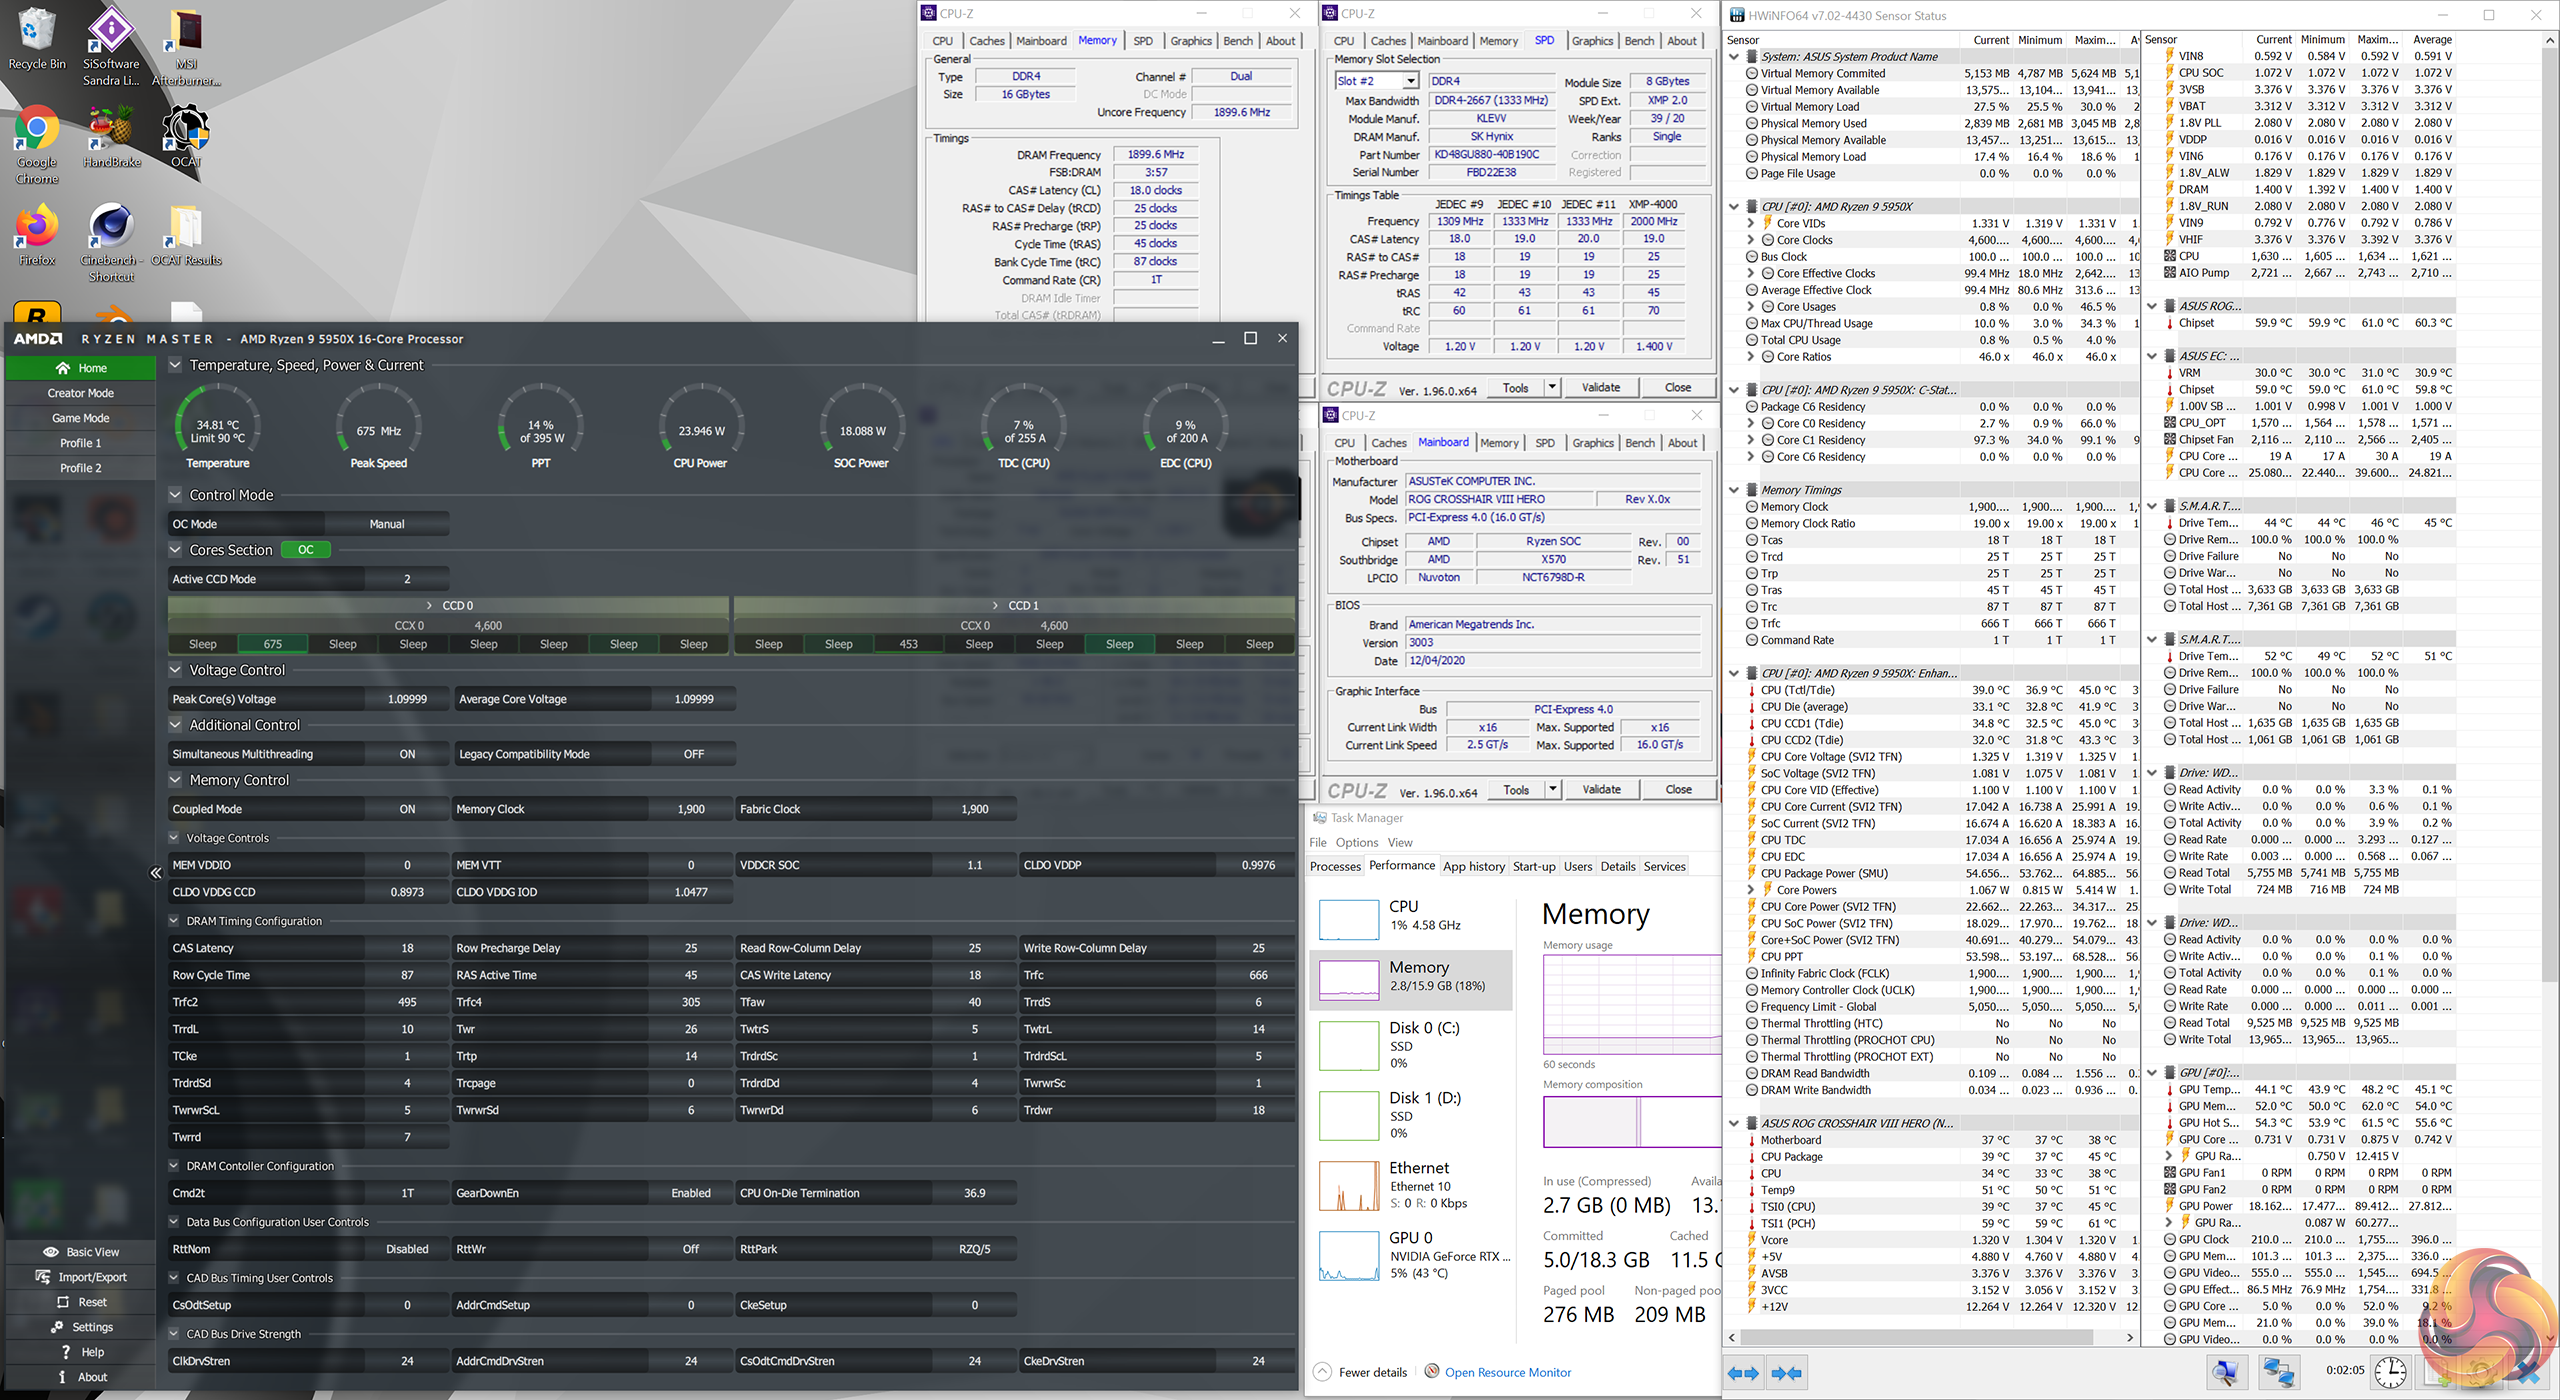Switch to the Graphics tab in Memory CPU-Z window
This screenshot has height=1400, width=2560.
(1190, 41)
